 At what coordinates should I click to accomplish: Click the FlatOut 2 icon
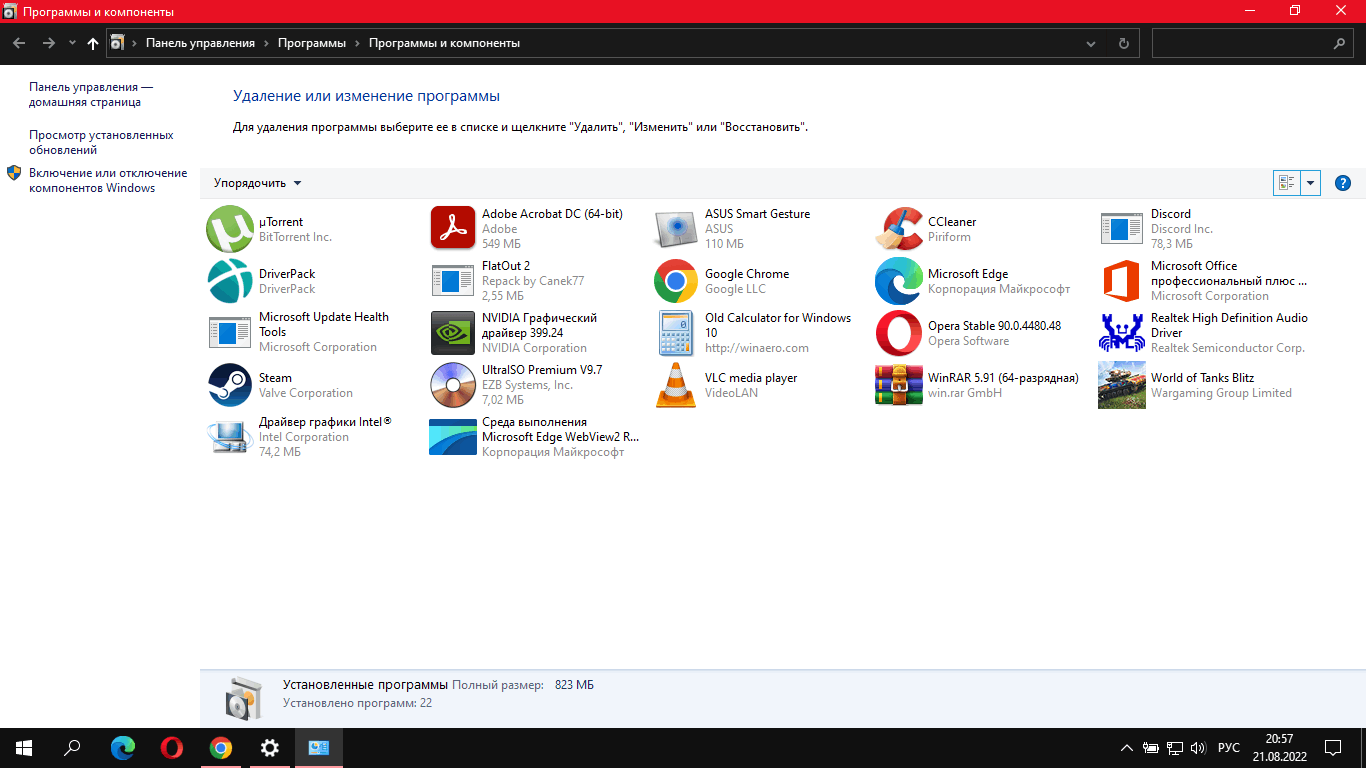point(453,281)
